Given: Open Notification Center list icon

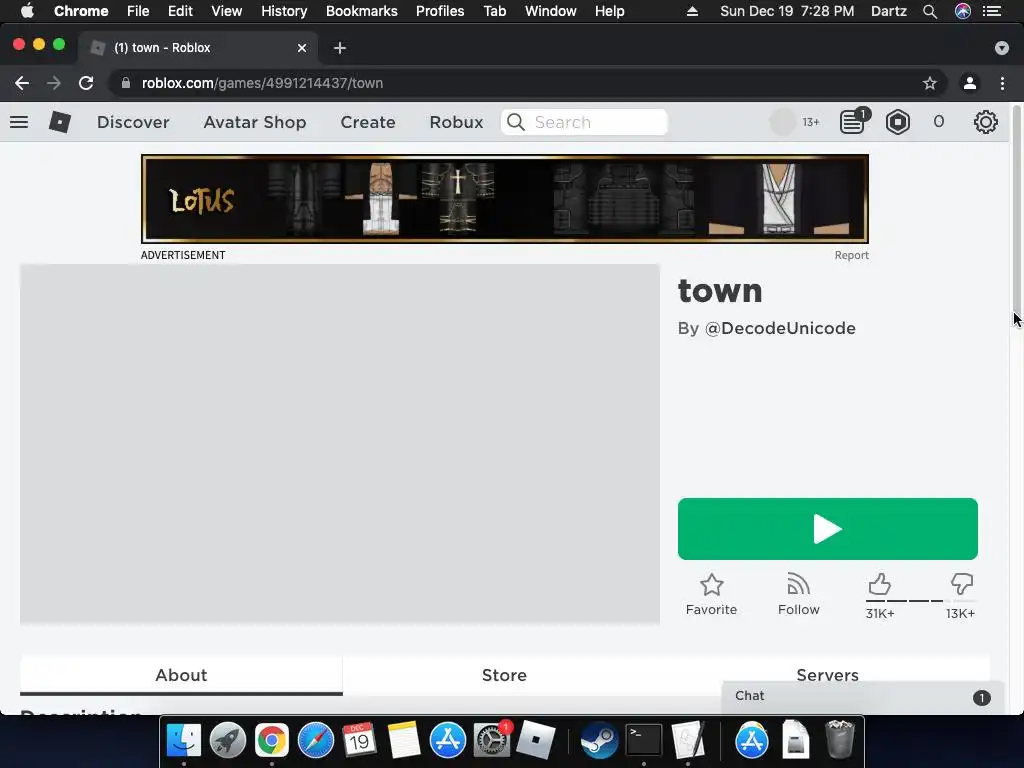Looking at the screenshot, I should (x=992, y=11).
